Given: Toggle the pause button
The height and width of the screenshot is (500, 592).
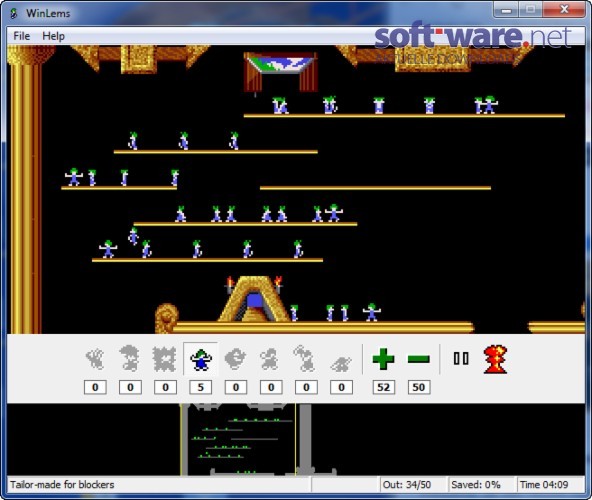Looking at the screenshot, I should click(x=461, y=358).
